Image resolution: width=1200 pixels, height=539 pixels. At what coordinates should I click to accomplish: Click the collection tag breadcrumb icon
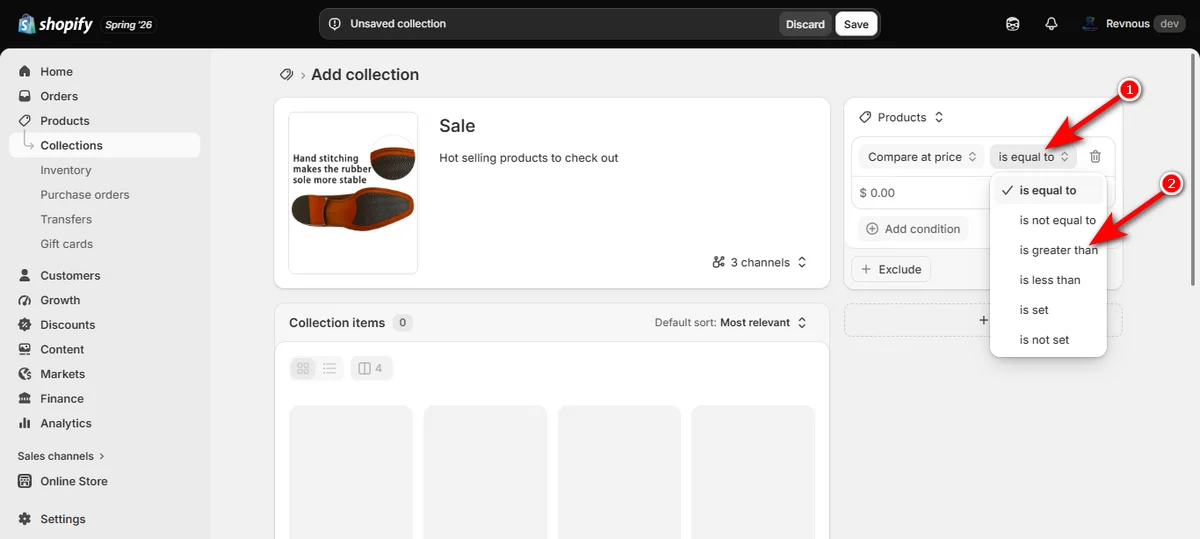(287, 75)
